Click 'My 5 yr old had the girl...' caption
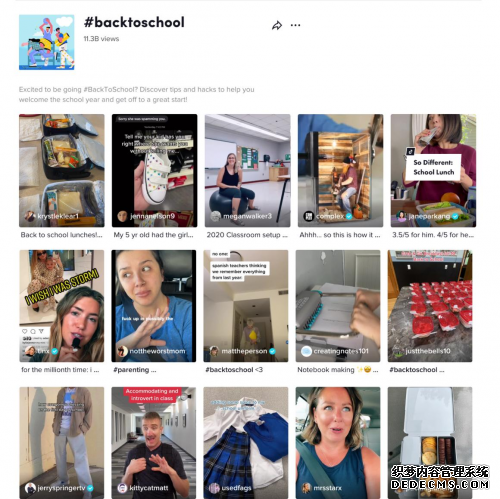This screenshot has width=500, height=499. 153,235
